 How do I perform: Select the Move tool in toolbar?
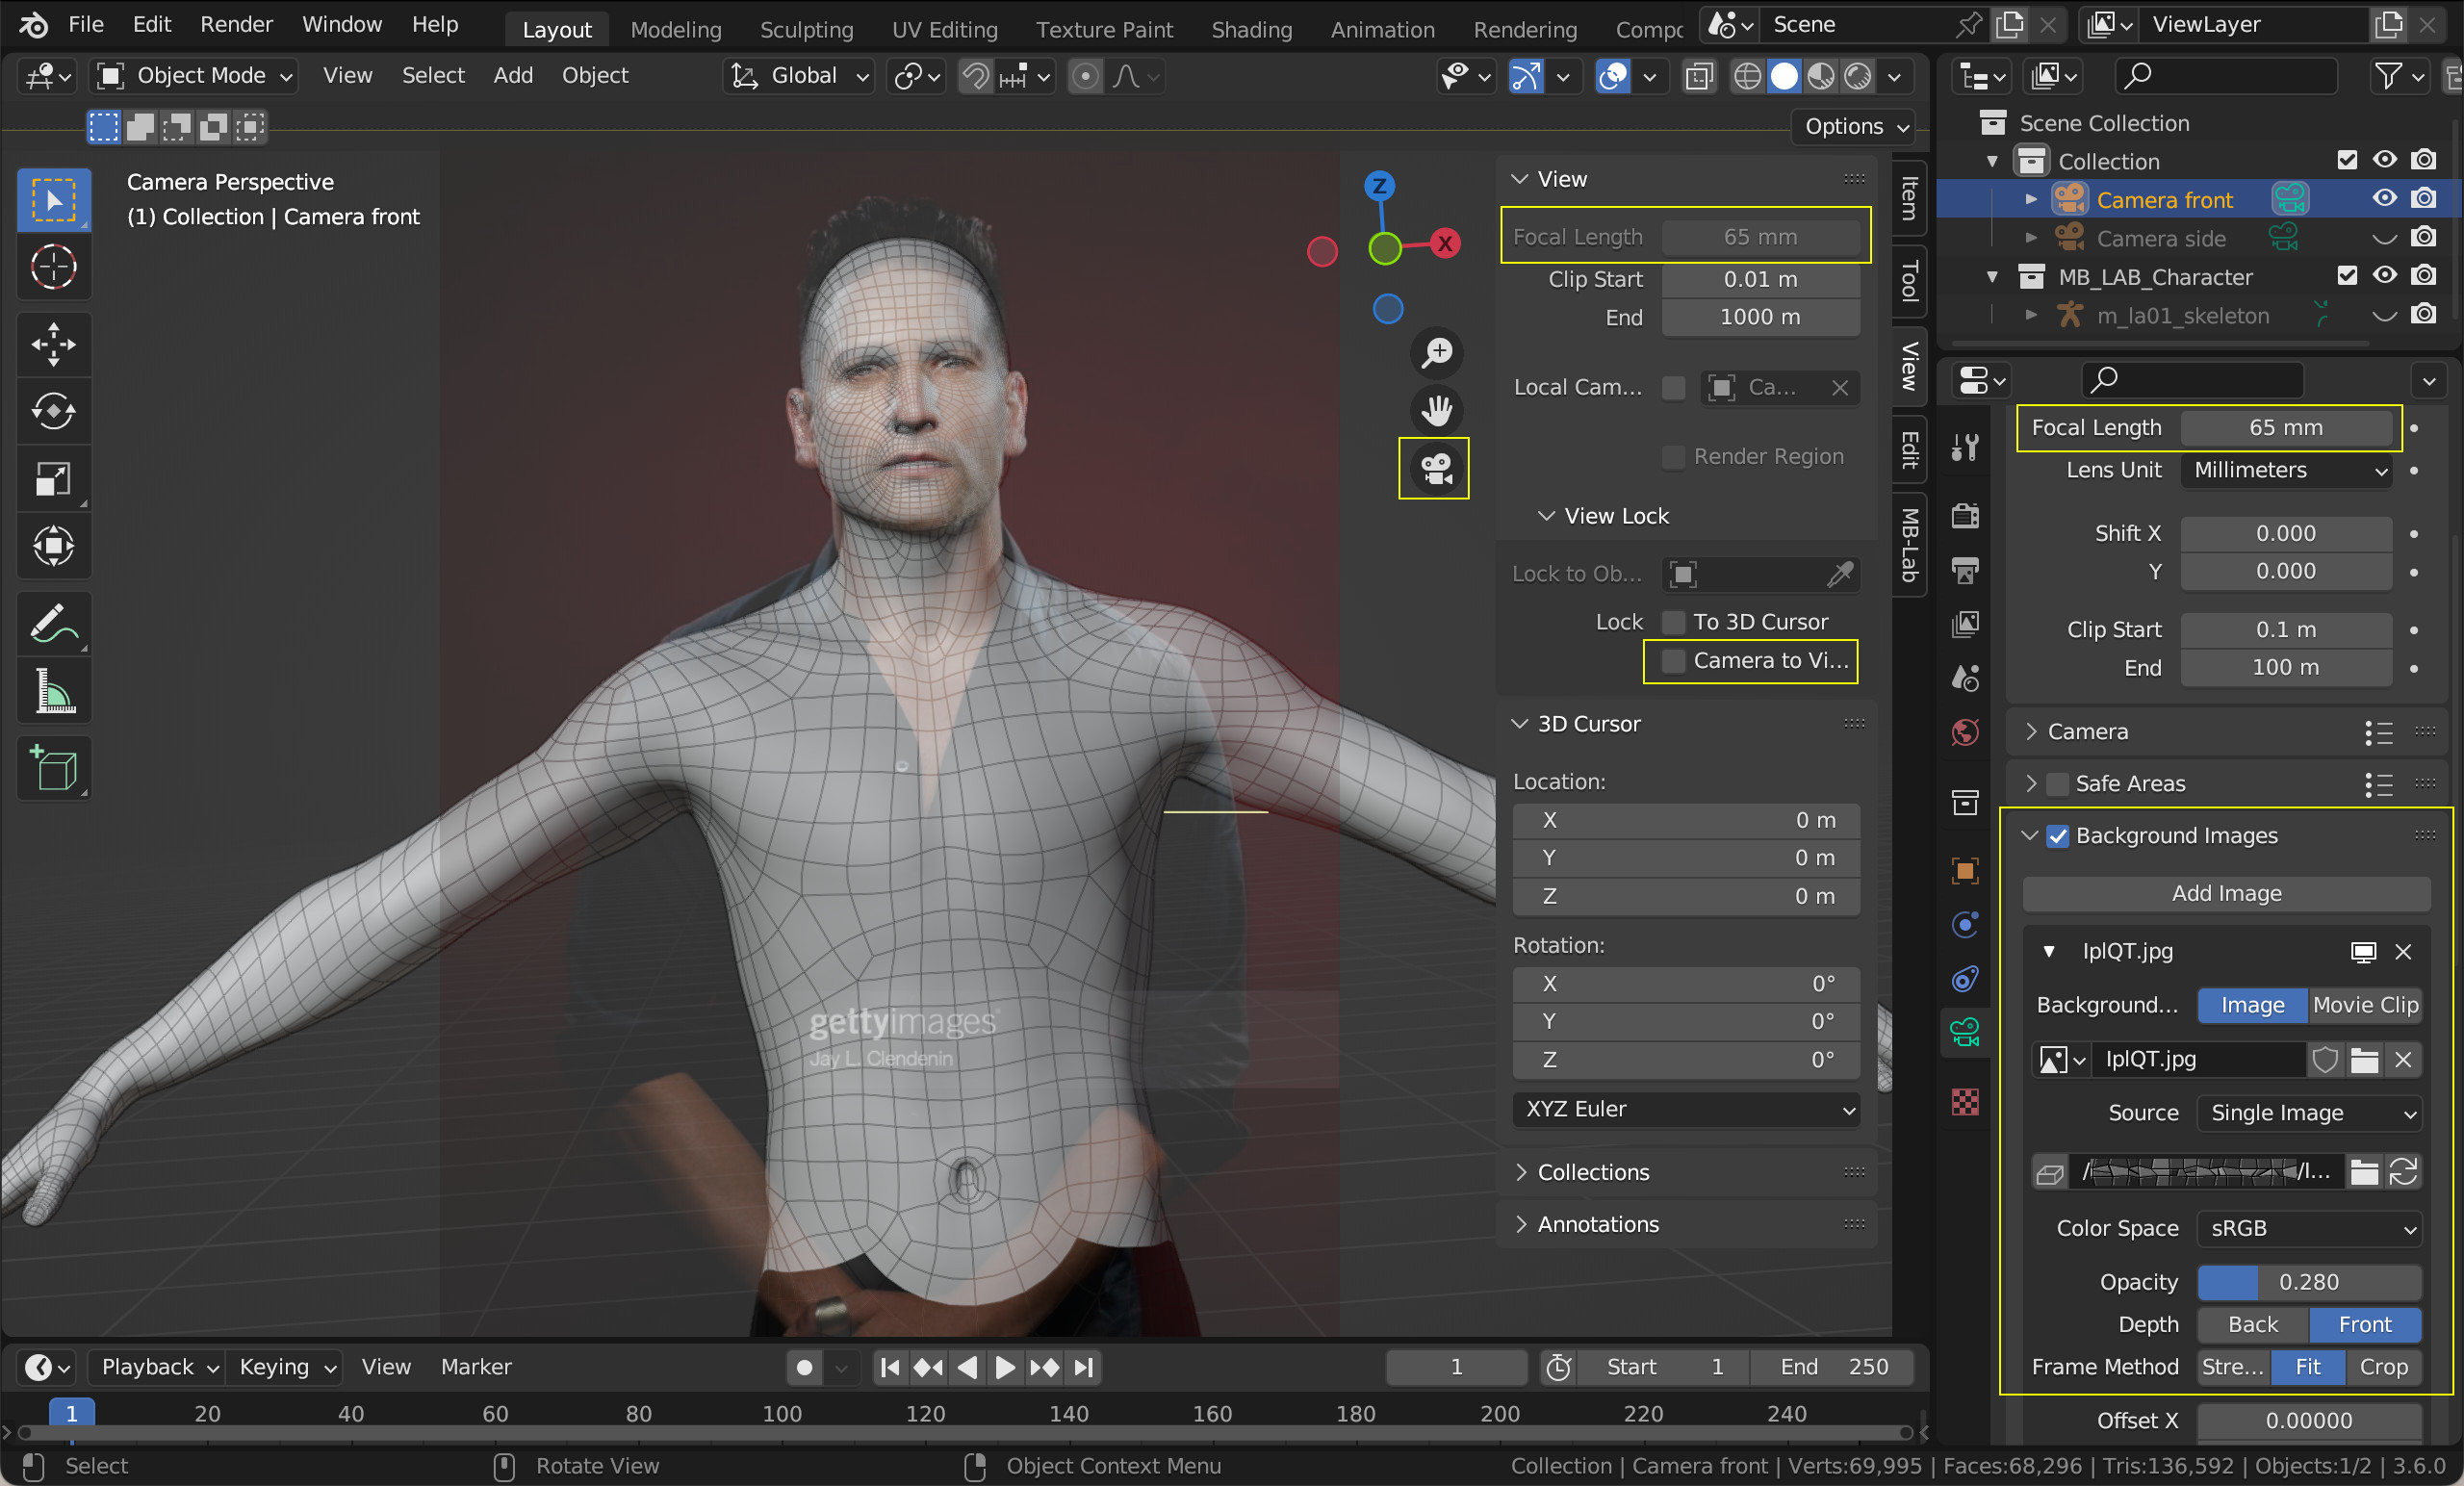pos(53,344)
